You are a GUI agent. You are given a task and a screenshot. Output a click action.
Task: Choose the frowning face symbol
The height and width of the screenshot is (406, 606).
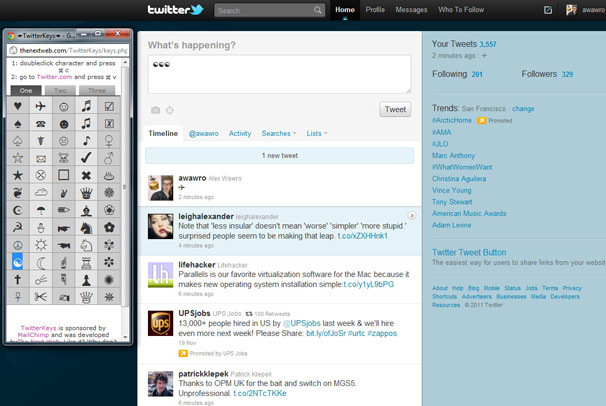(63, 141)
